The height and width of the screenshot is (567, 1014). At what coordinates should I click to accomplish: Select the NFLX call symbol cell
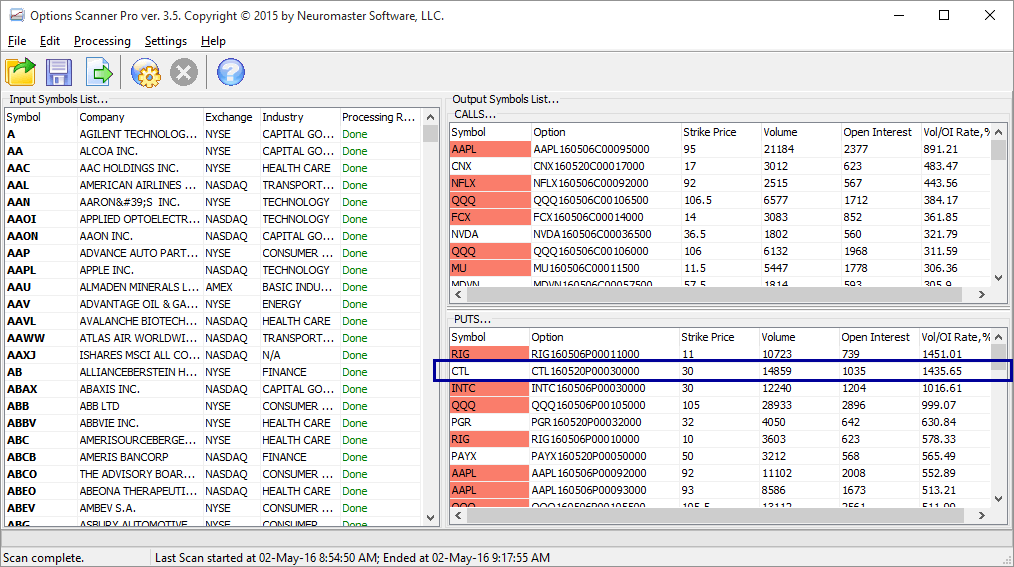(490, 183)
